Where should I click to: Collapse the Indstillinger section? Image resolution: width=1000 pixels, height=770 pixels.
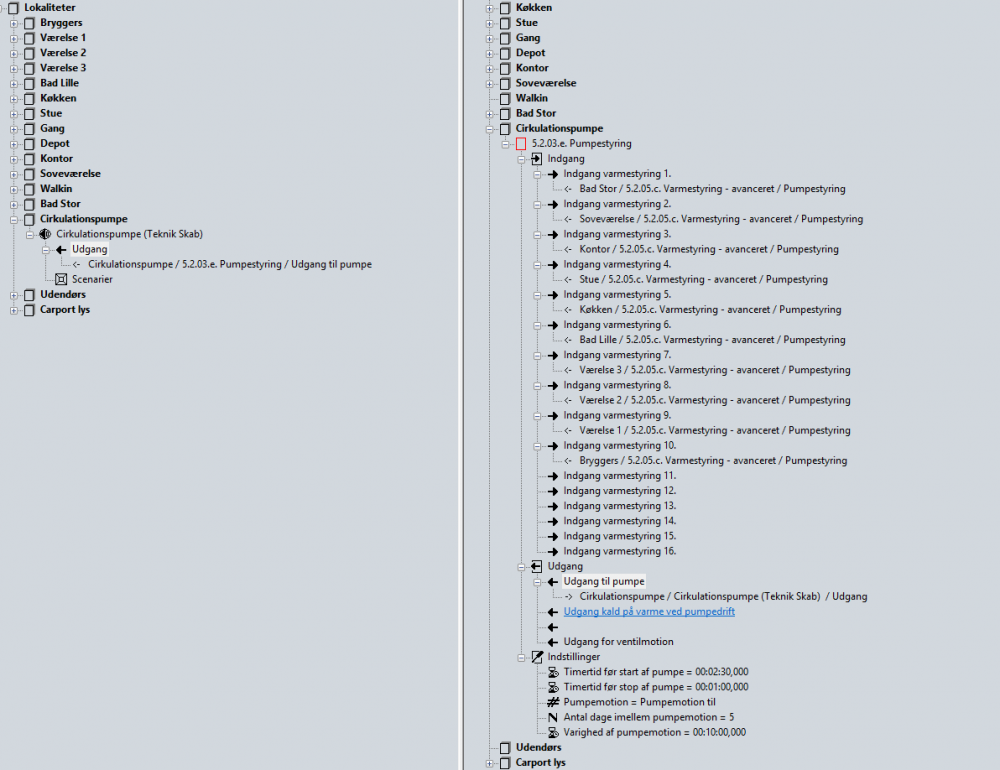pos(521,657)
